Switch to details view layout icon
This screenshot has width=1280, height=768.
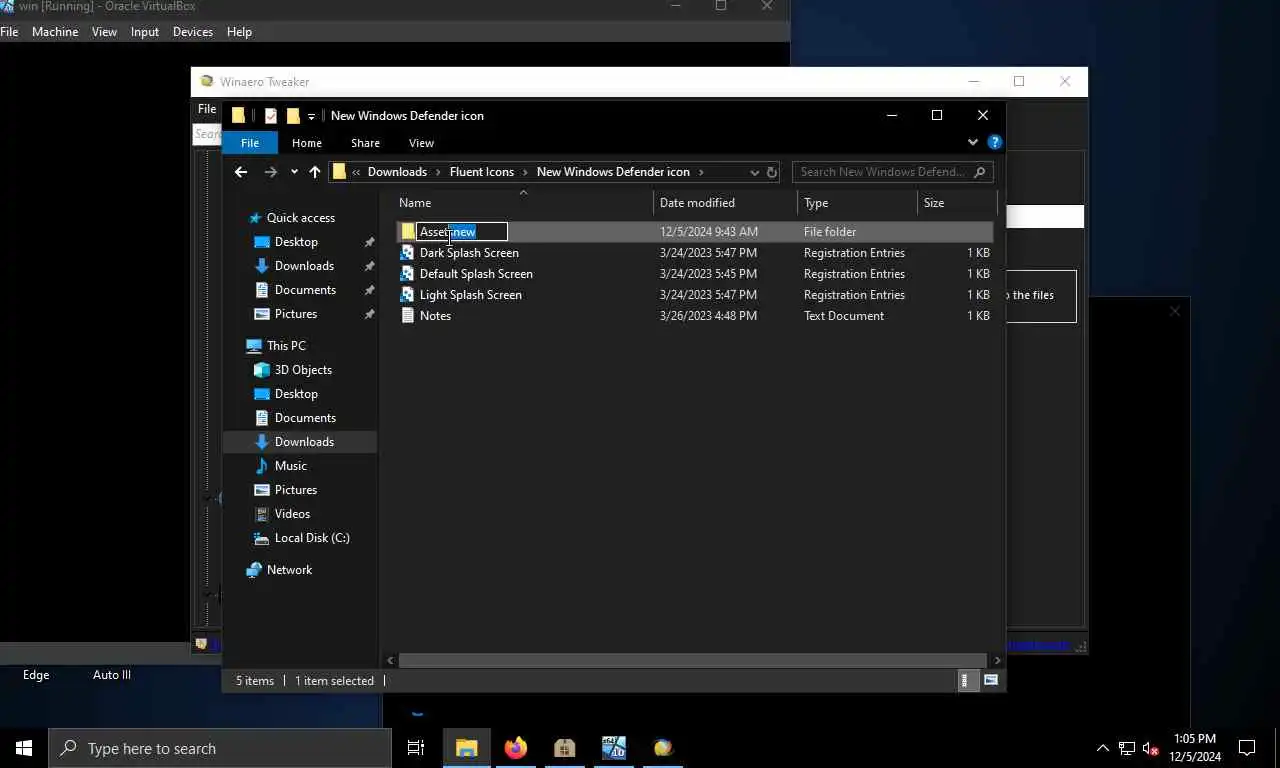click(x=965, y=680)
